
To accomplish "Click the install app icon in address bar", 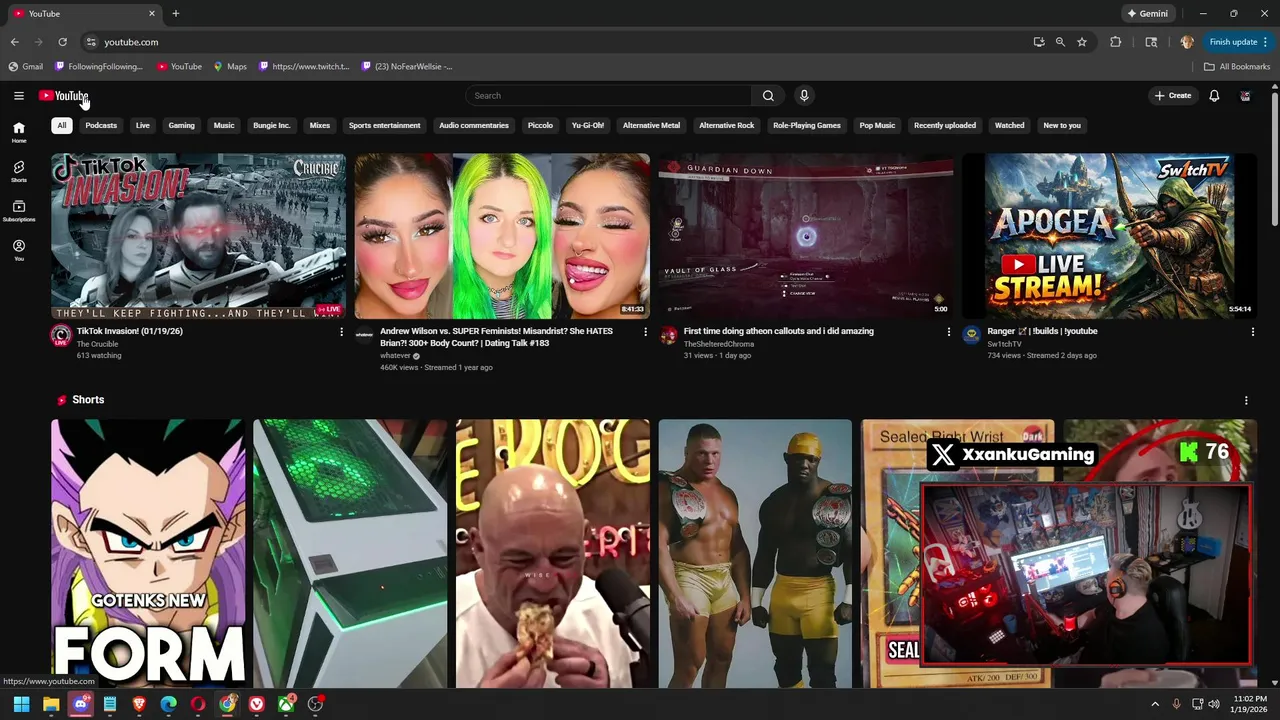I will (1039, 42).
